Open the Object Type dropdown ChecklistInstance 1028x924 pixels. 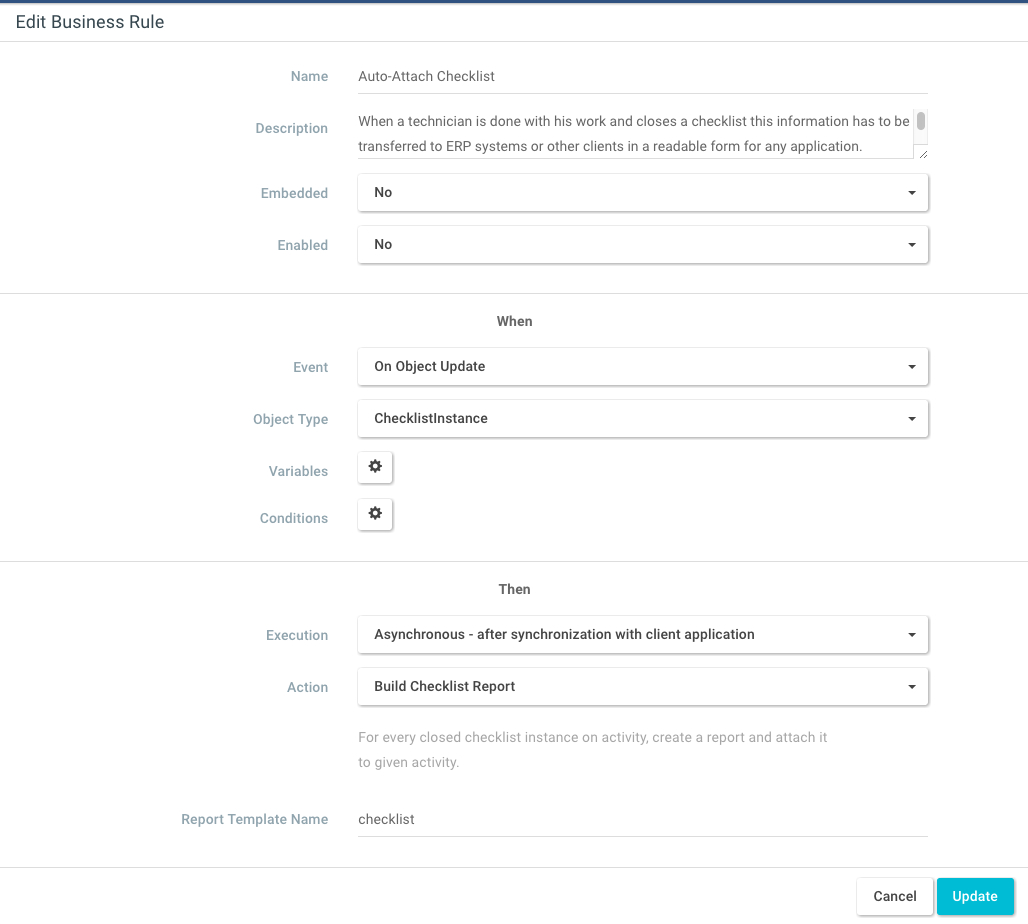(x=642, y=418)
